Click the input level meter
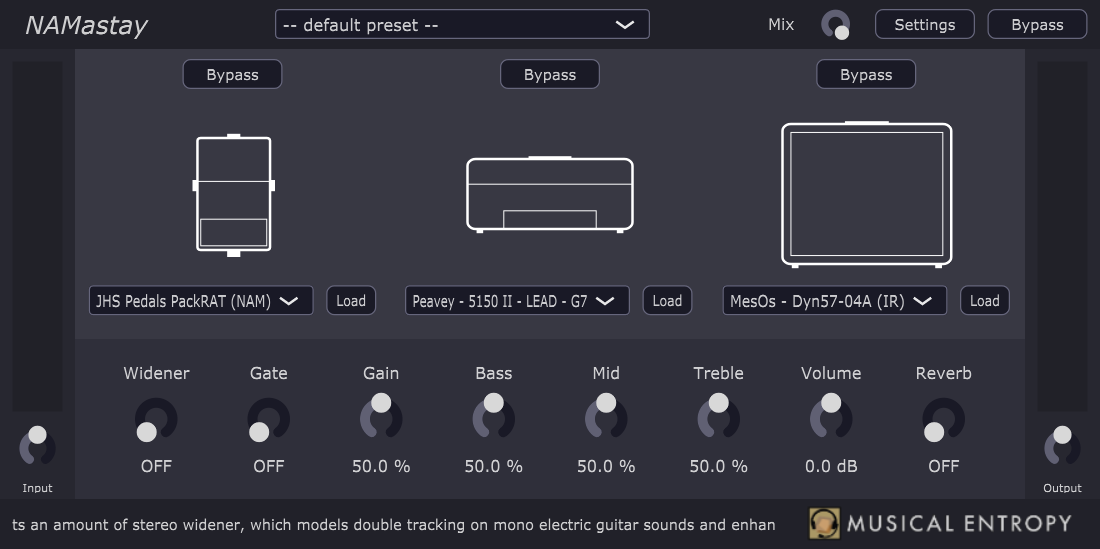Image resolution: width=1100 pixels, height=549 pixels. [37, 236]
